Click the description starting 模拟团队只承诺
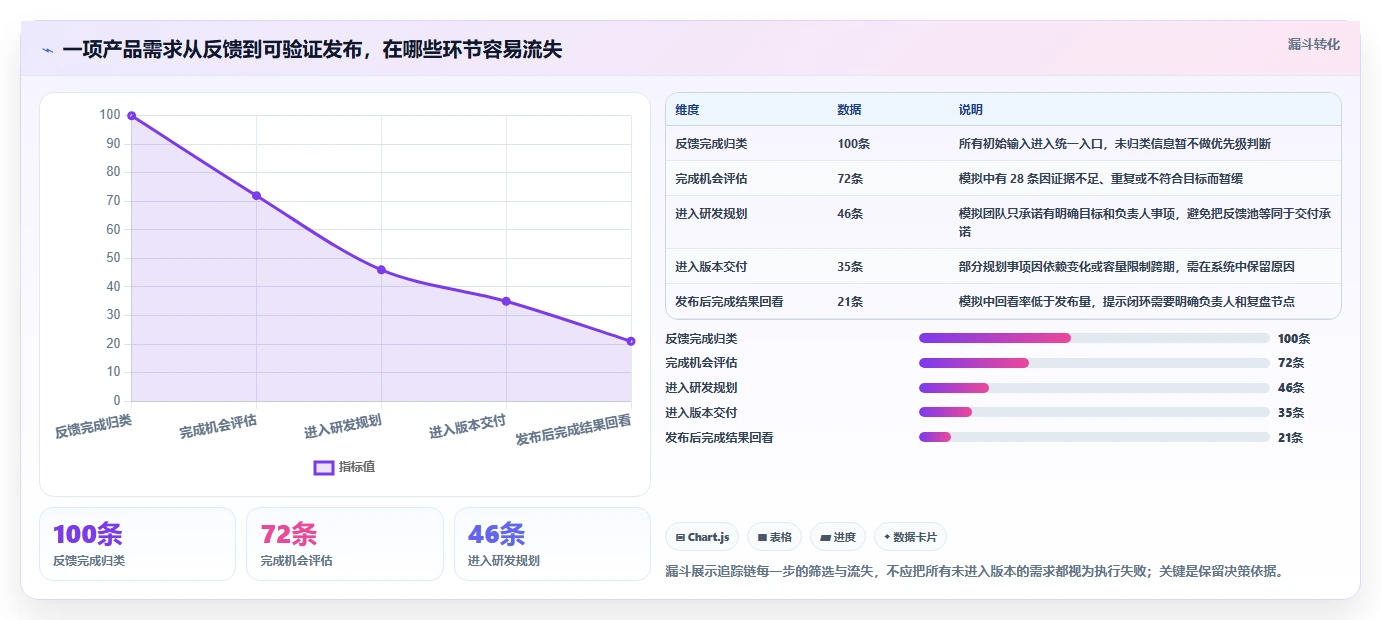1381x620 pixels. pyautogui.click(x=1144, y=222)
